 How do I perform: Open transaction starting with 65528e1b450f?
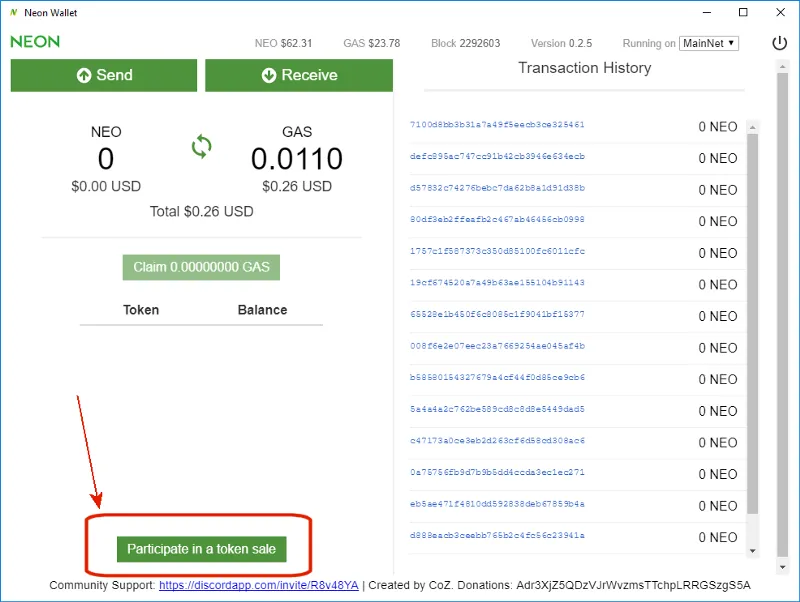pos(497,314)
